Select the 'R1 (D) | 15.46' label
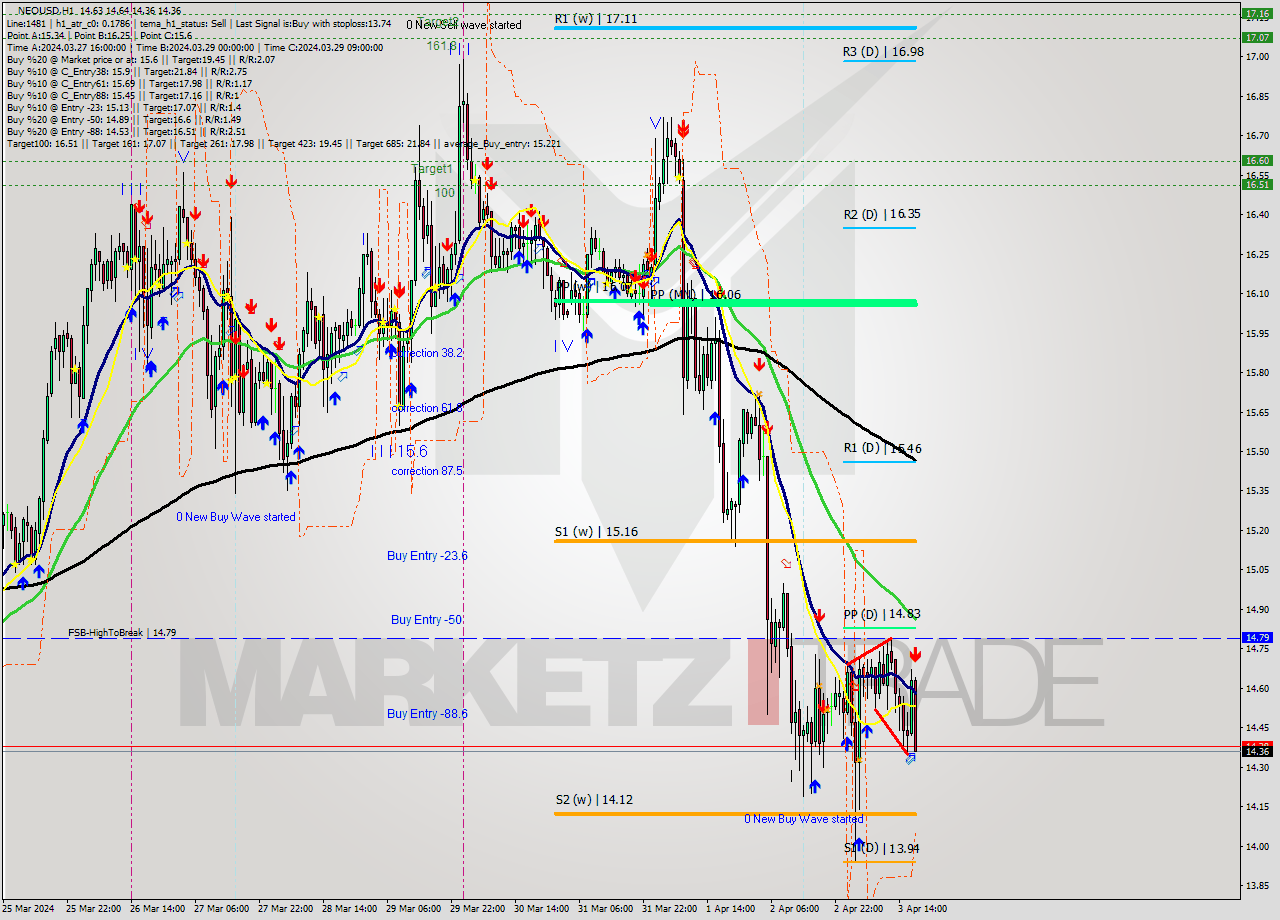 [882, 449]
